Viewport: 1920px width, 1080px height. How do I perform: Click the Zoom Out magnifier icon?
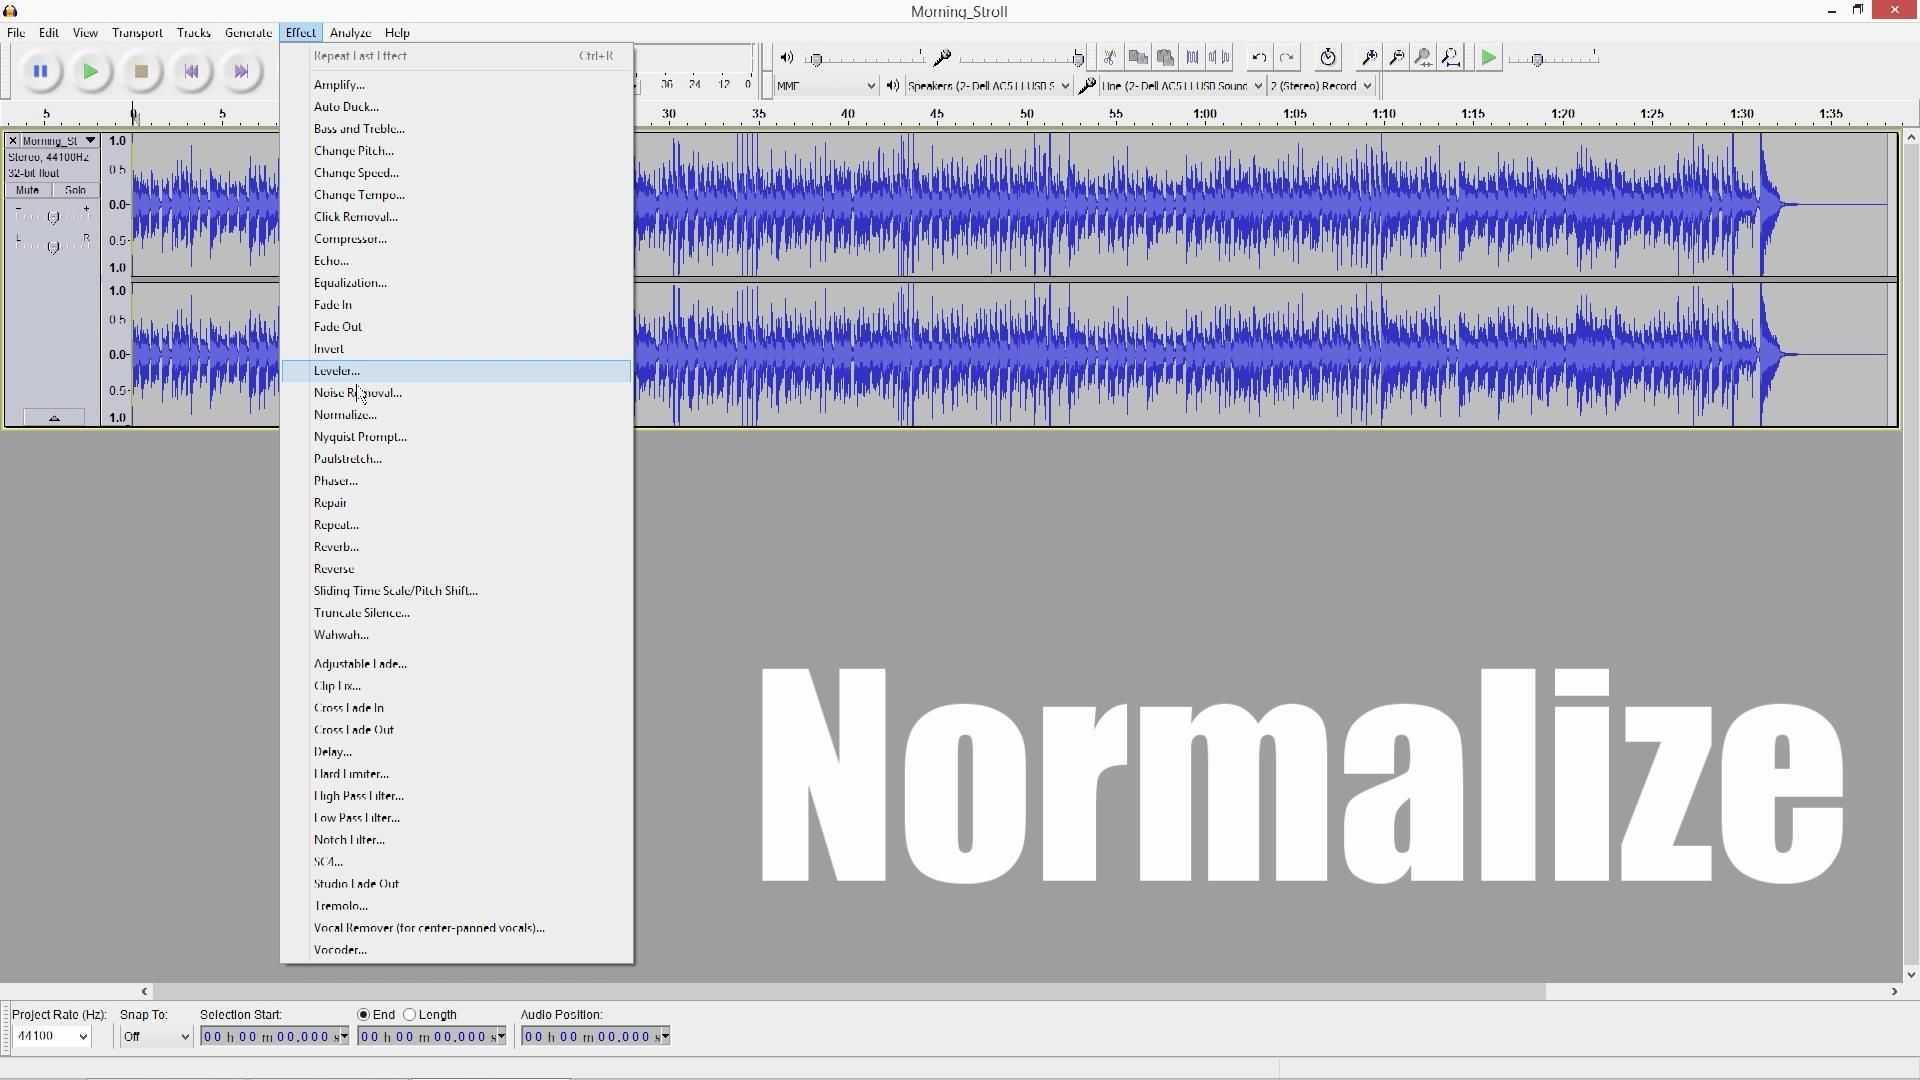click(x=1396, y=57)
